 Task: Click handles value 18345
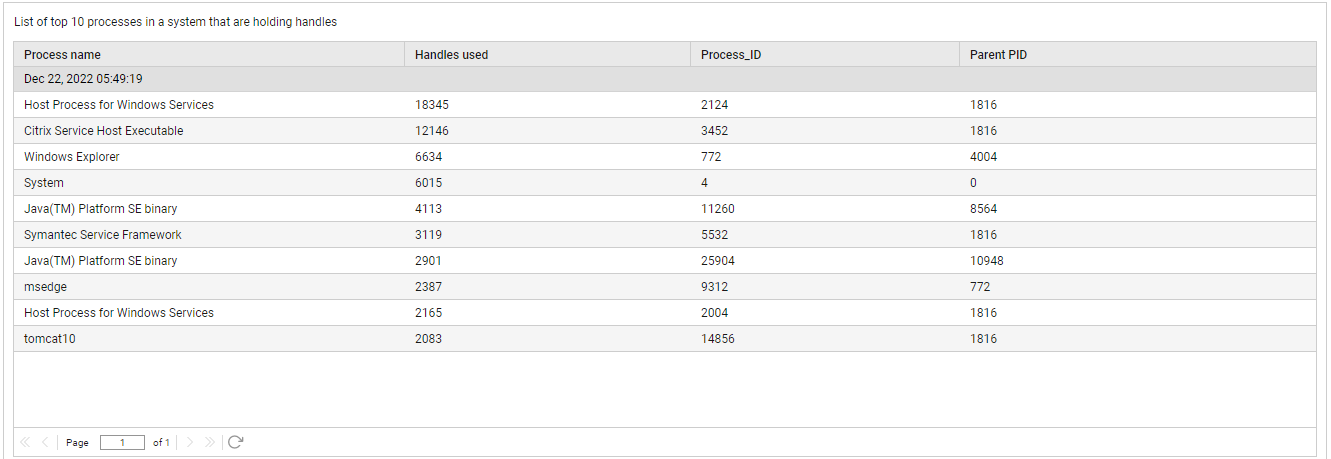point(429,105)
